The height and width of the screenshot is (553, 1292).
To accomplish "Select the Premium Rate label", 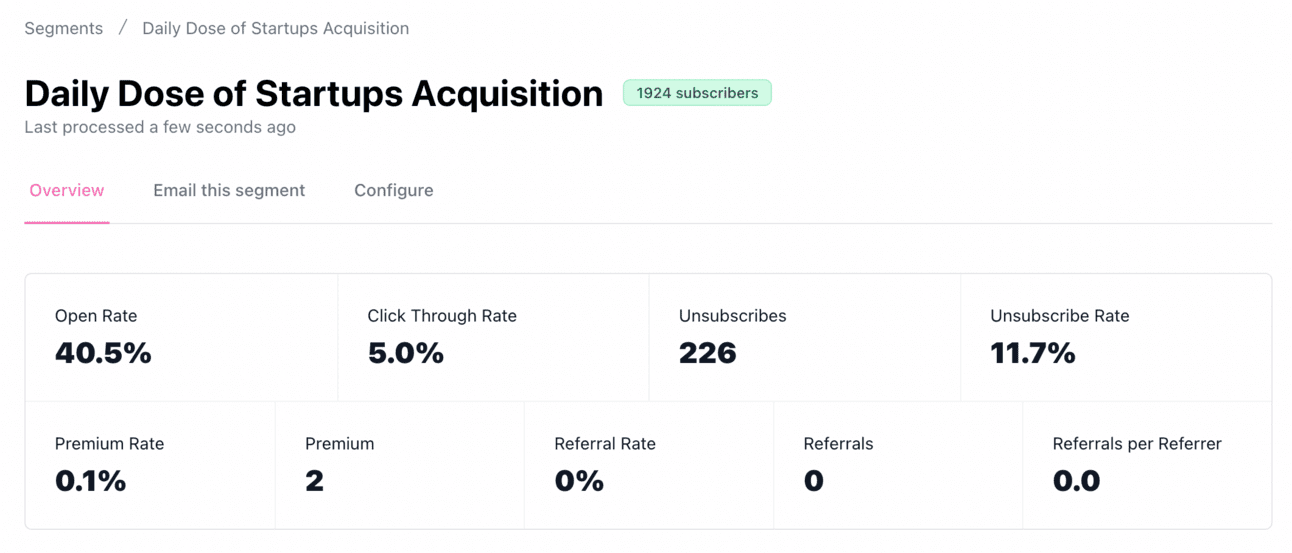I will (x=109, y=444).
